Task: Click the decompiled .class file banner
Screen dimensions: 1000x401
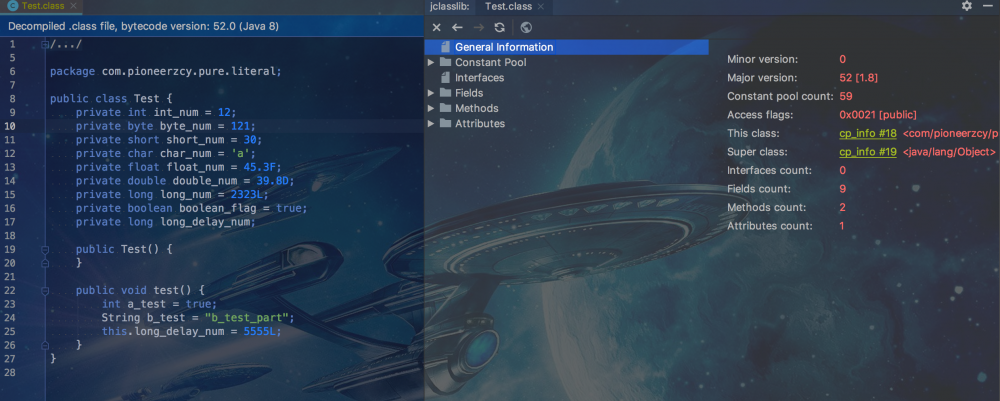Action: pyautogui.click(x=212, y=27)
